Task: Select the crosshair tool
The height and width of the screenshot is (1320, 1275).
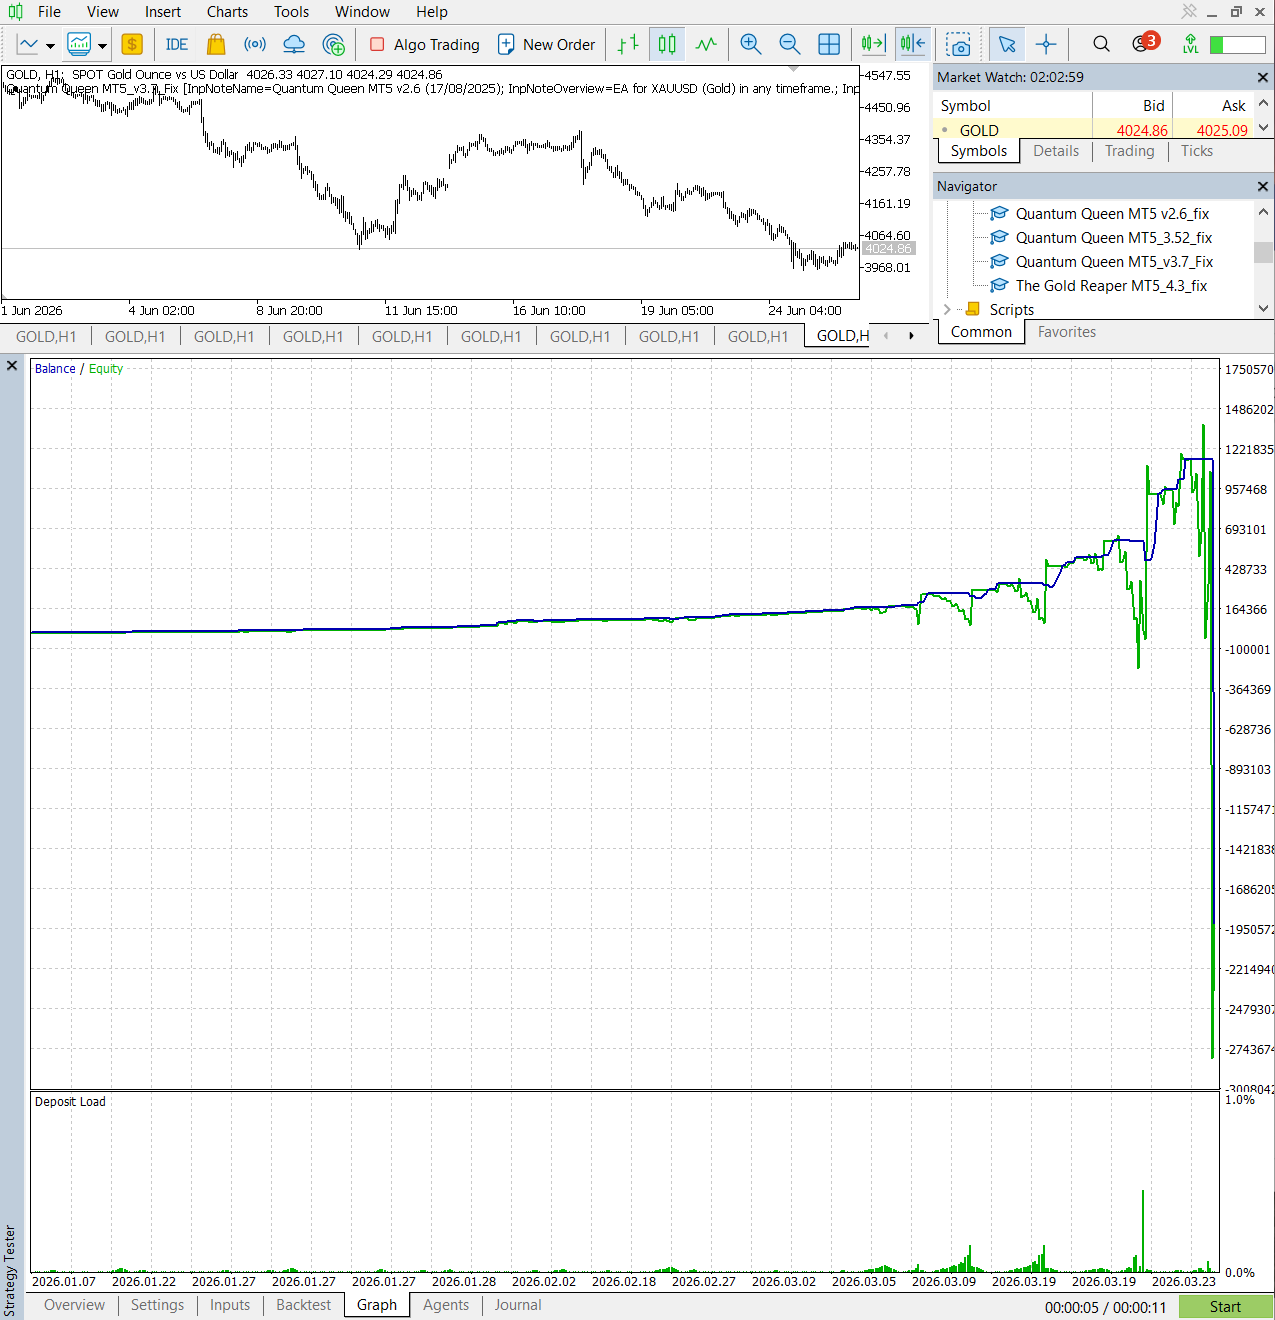Action: (1046, 44)
